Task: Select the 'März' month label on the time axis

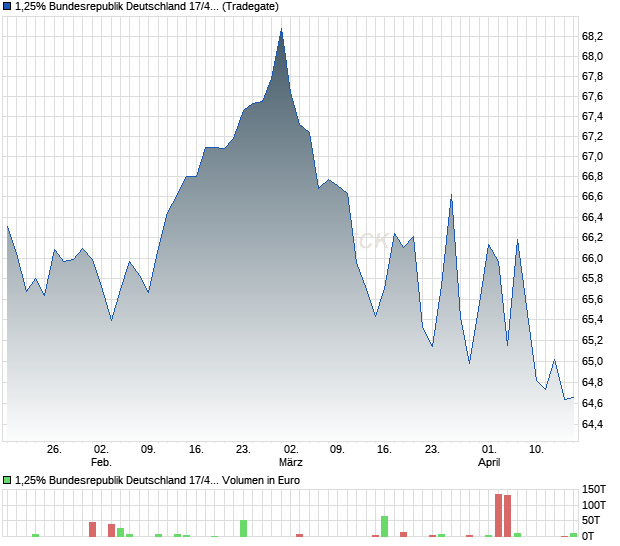Action: coord(290,463)
